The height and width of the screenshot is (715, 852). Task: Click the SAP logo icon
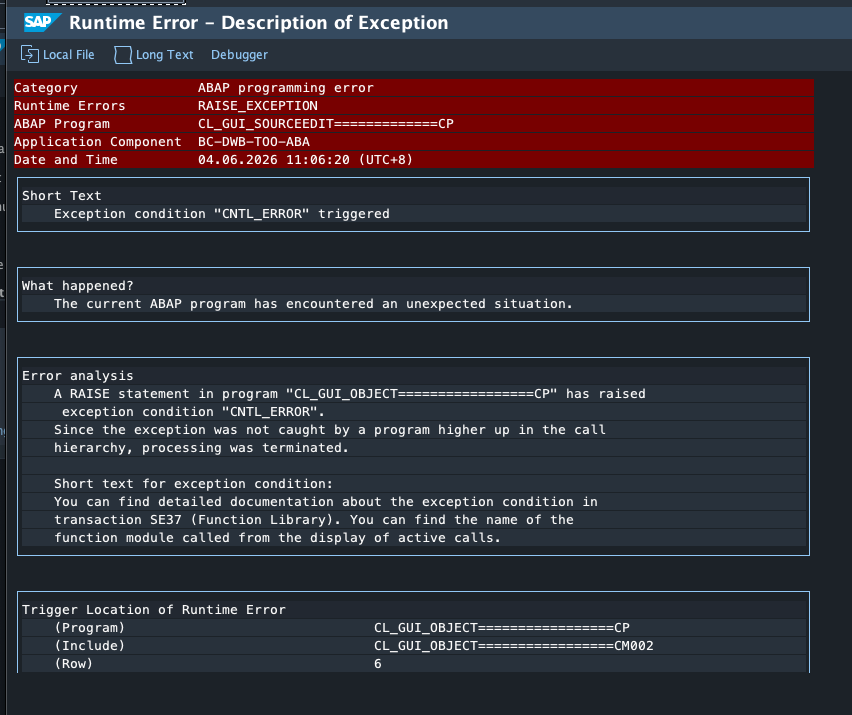[42, 22]
